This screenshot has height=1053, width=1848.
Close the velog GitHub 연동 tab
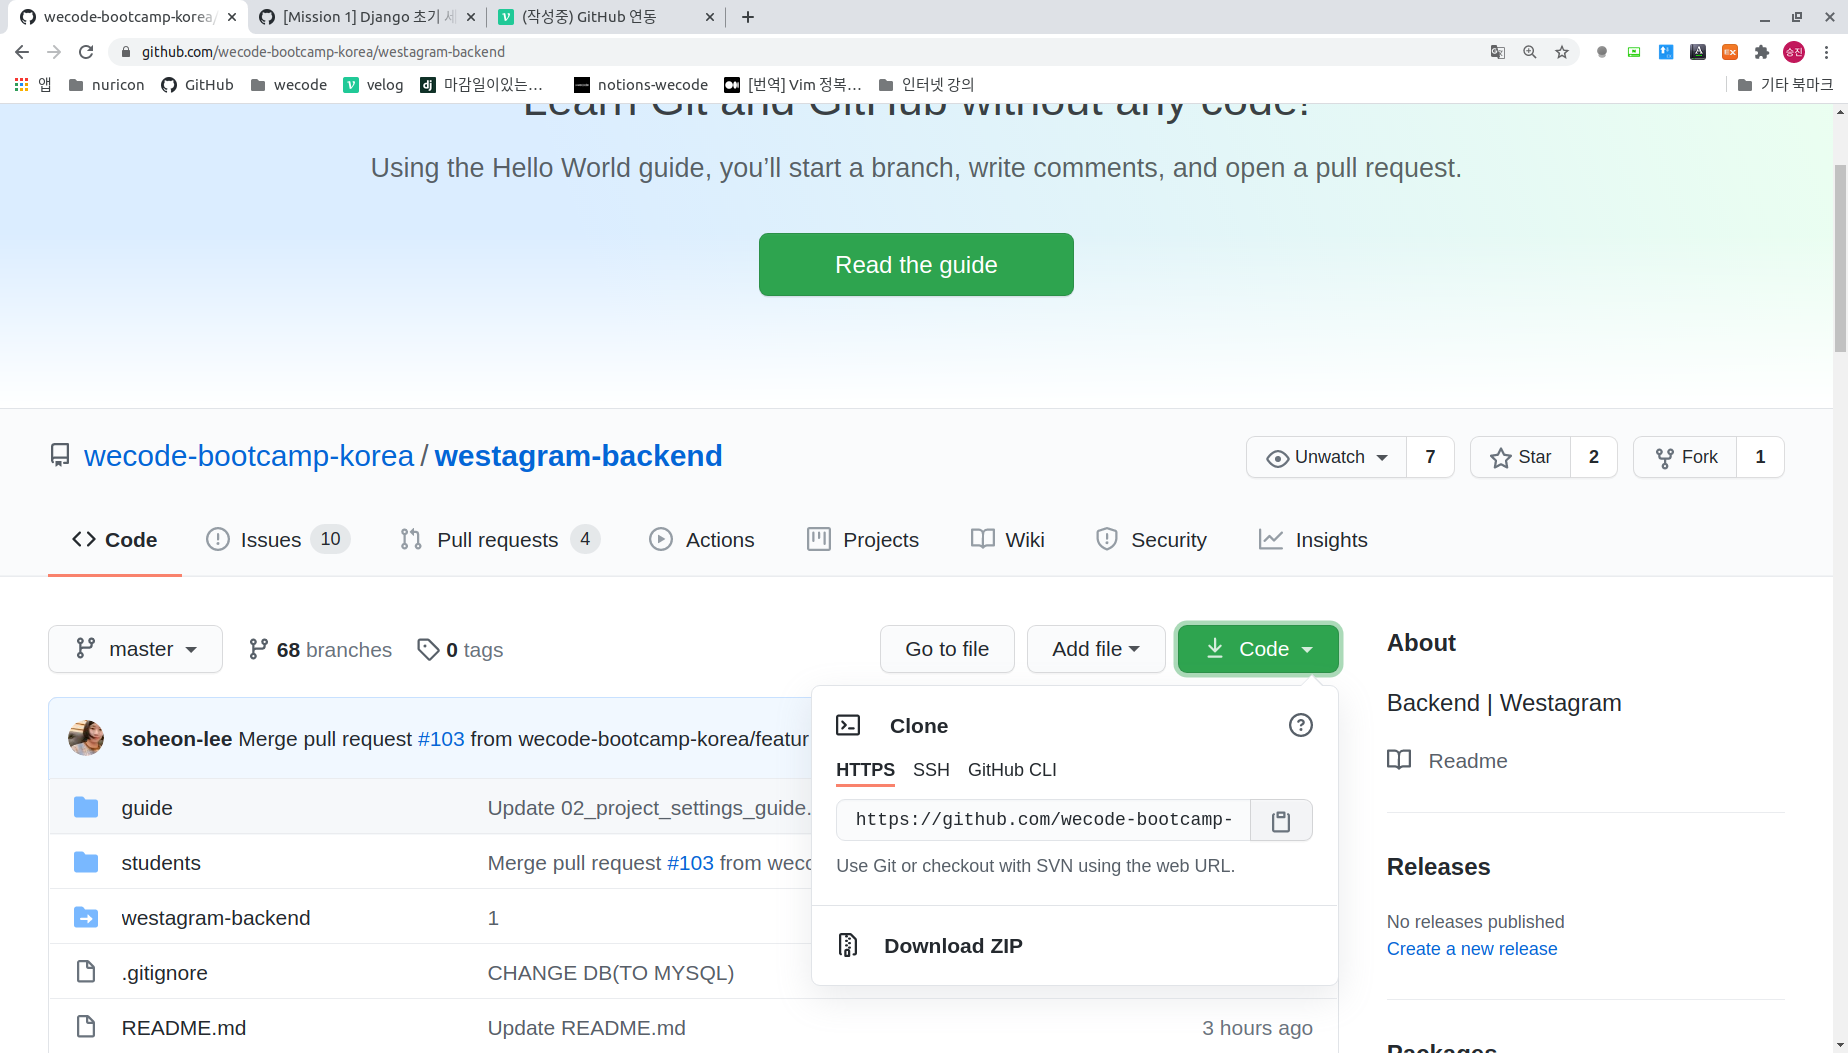(x=710, y=17)
